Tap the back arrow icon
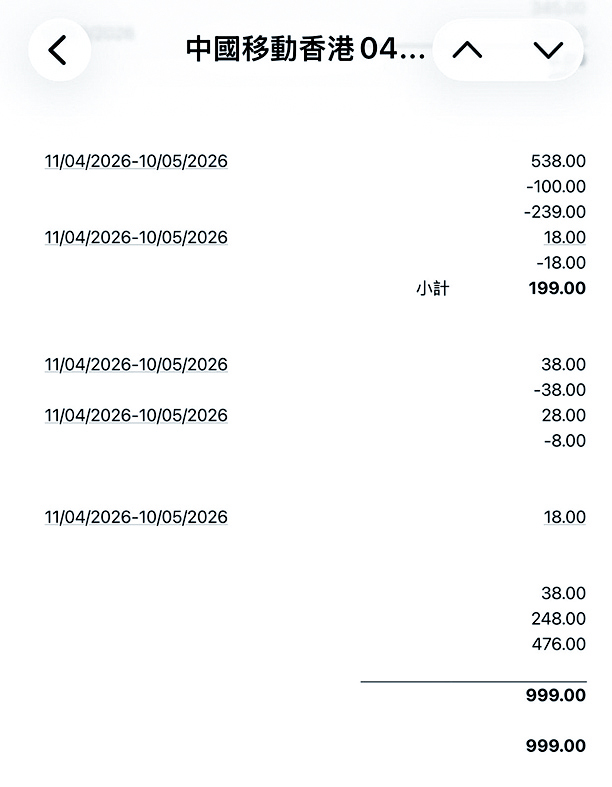Image resolution: width=612 pixels, height=787 pixels. coord(58,50)
